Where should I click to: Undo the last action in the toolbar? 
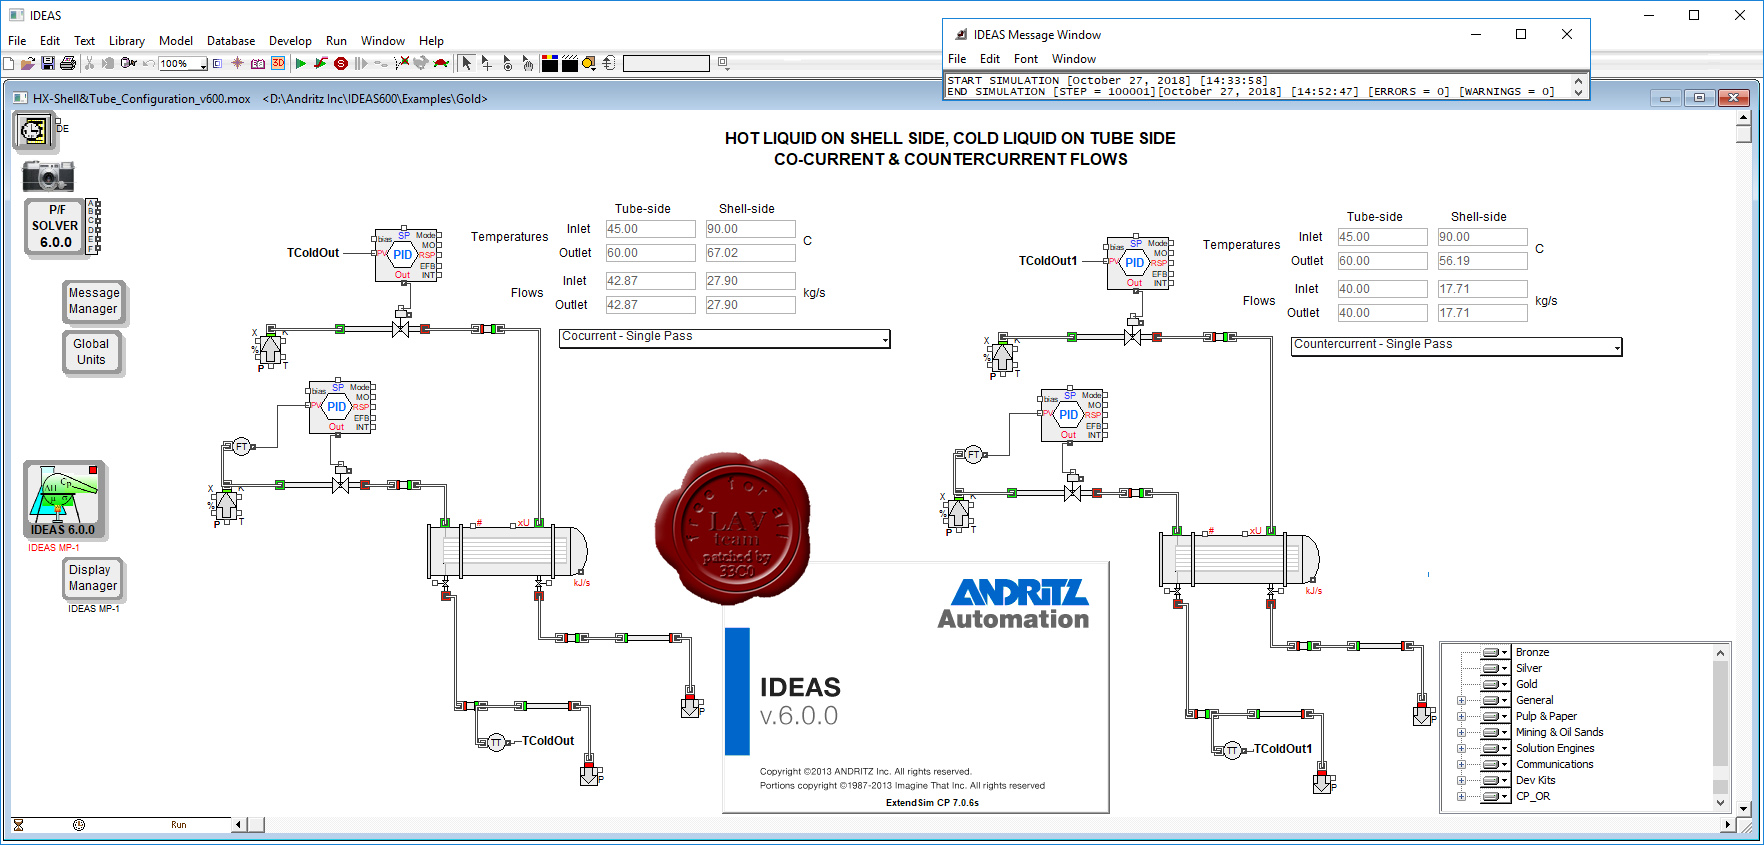point(149,63)
